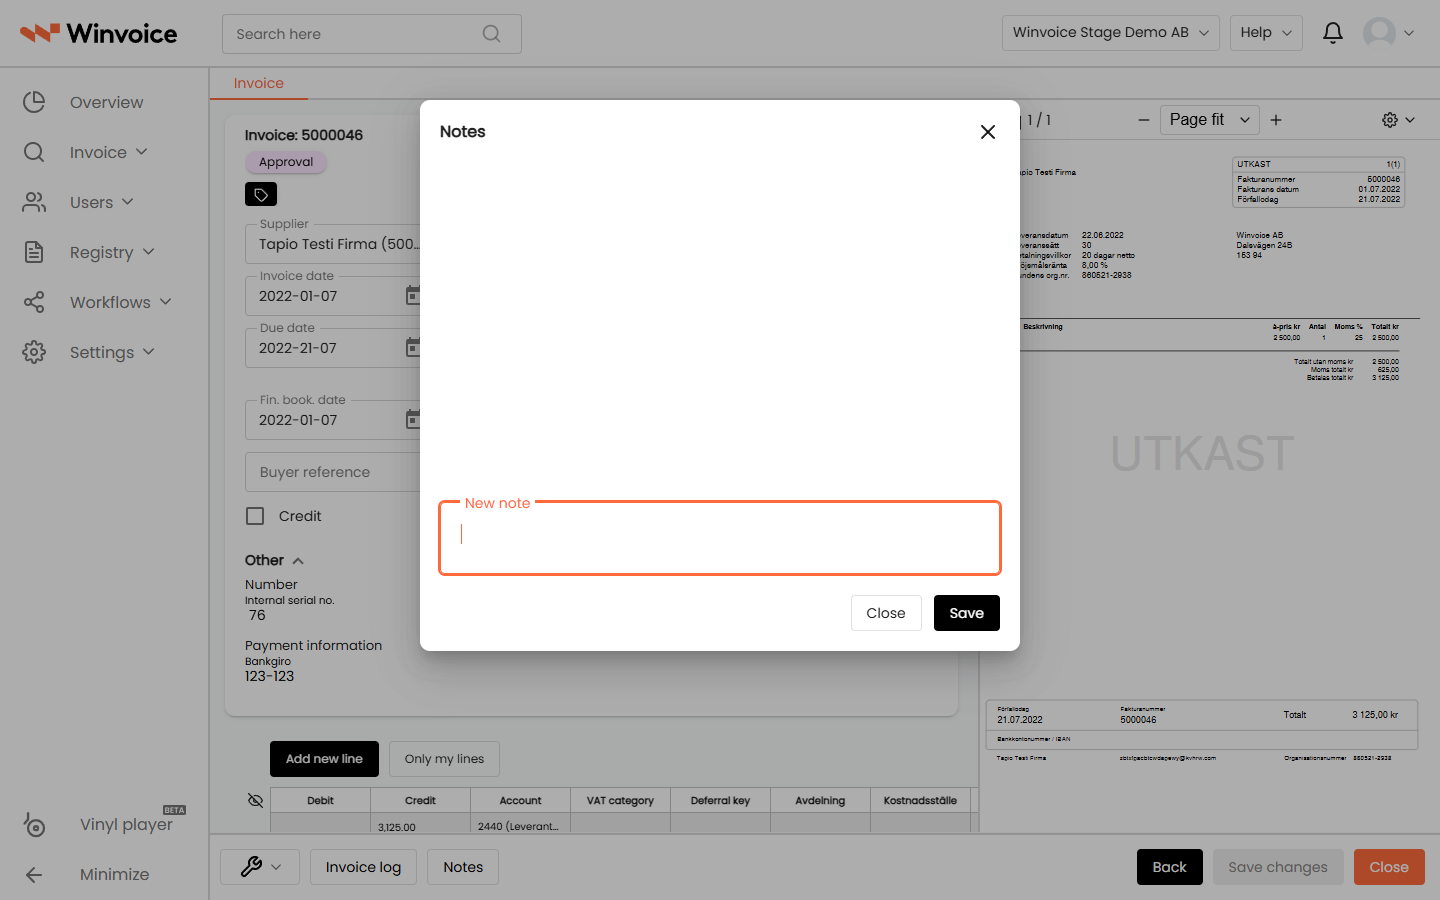Open Overview in the sidebar
Screen dimensions: 1440x900
106,102
